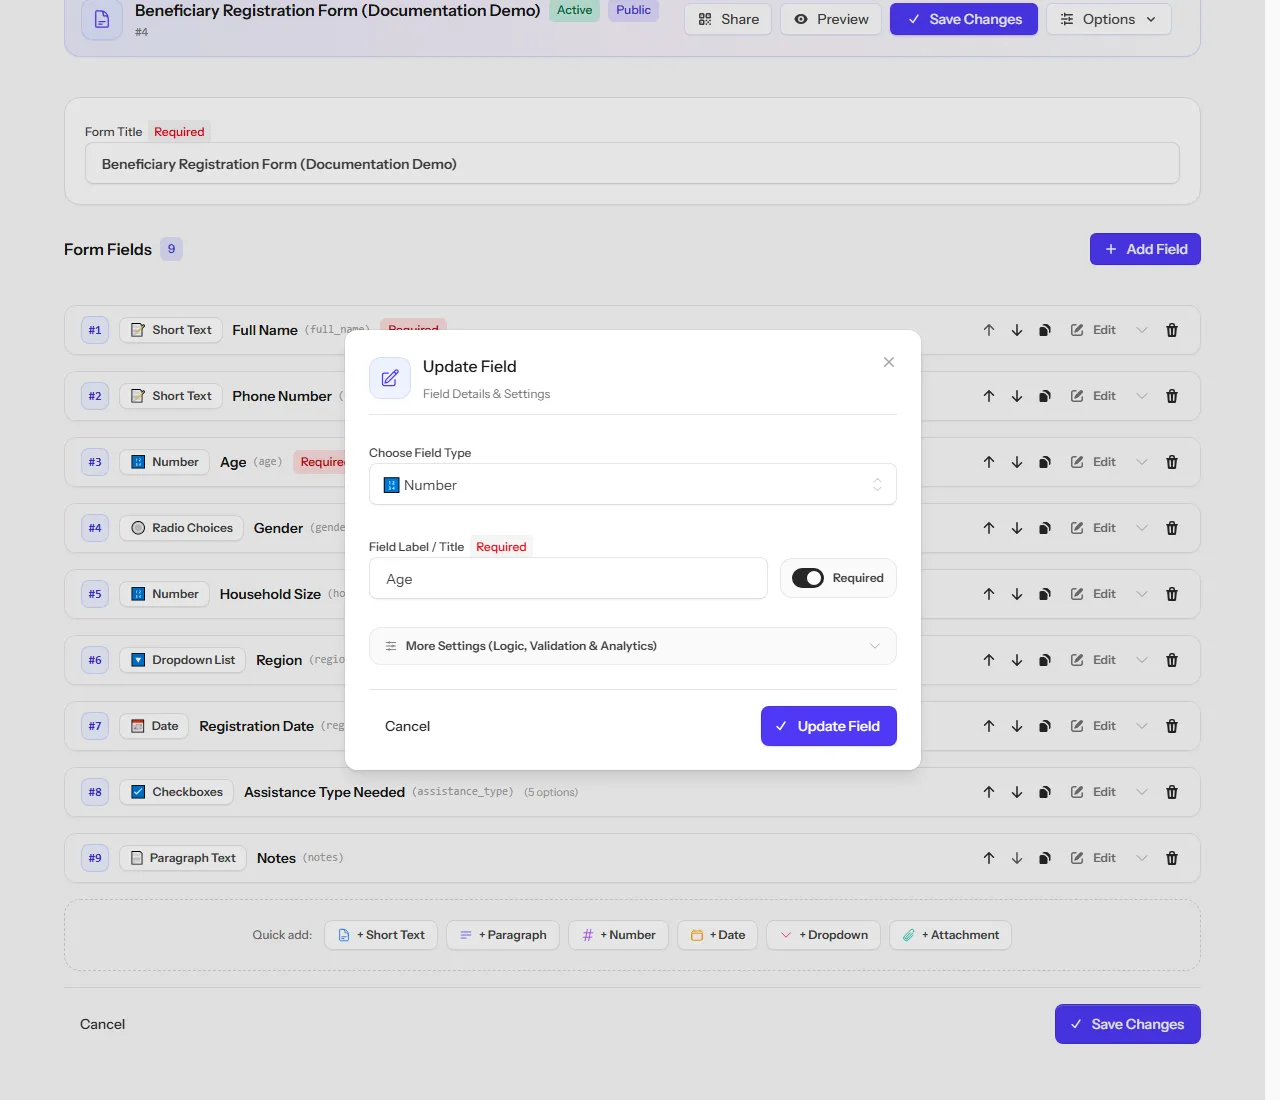Move the Phone Number field down
The width and height of the screenshot is (1280, 1100).
tap(1017, 396)
